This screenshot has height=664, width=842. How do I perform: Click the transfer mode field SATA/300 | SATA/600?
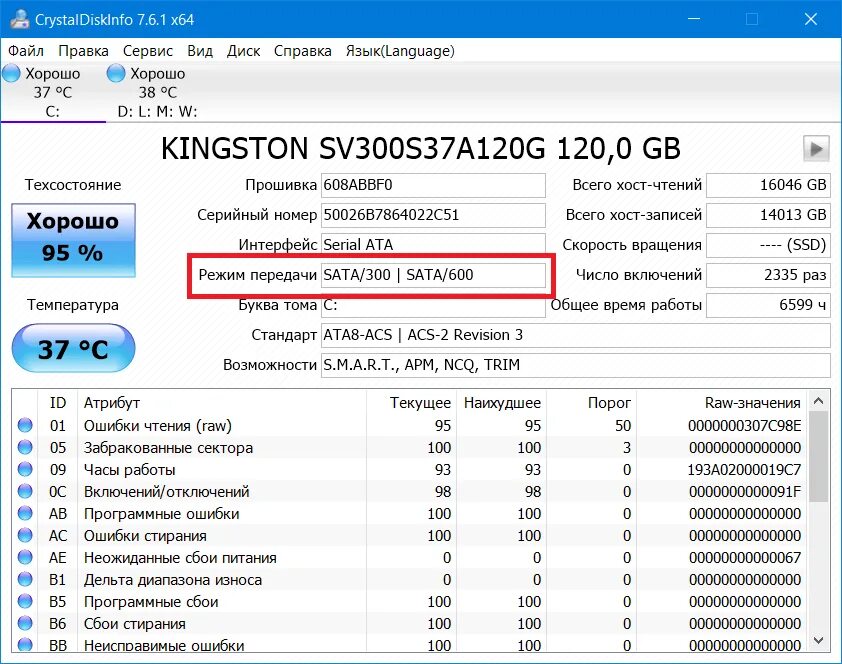click(433, 275)
